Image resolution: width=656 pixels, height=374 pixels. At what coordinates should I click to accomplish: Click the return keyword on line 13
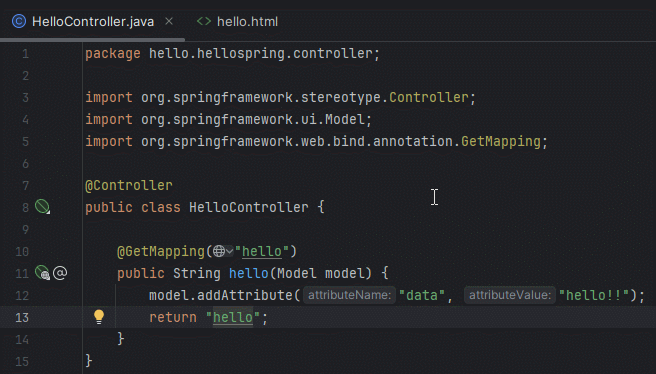click(x=173, y=317)
